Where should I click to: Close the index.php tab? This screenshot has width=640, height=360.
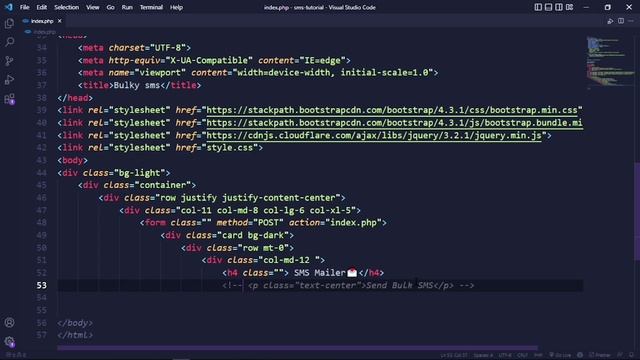tap(60, 21)
